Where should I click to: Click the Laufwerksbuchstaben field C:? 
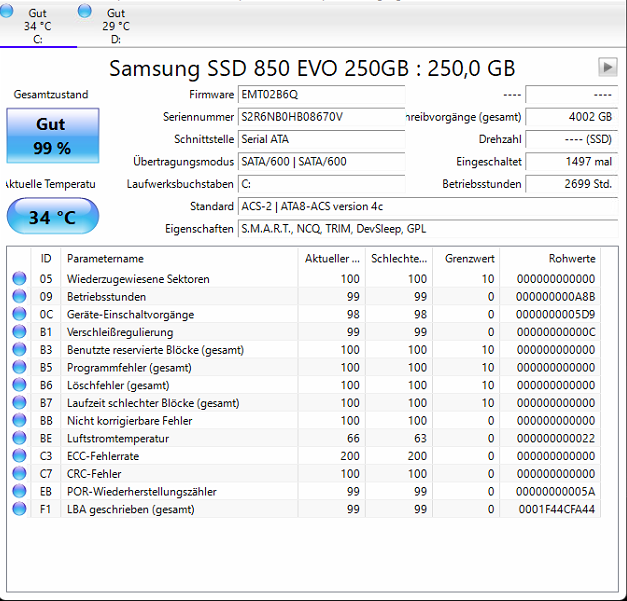[321, 184]
